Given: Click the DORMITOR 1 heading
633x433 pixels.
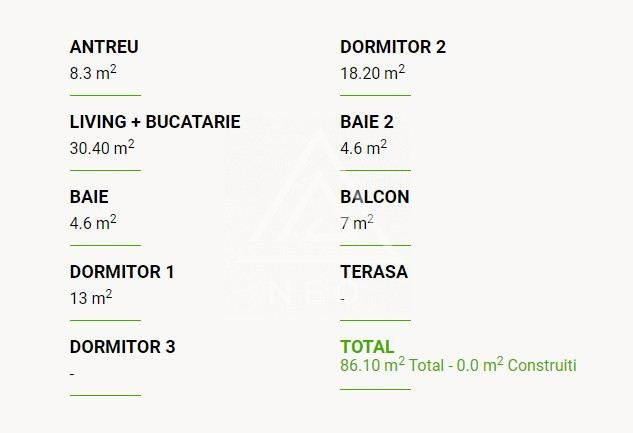Looking at the screenshot, I should pos(122,272).
